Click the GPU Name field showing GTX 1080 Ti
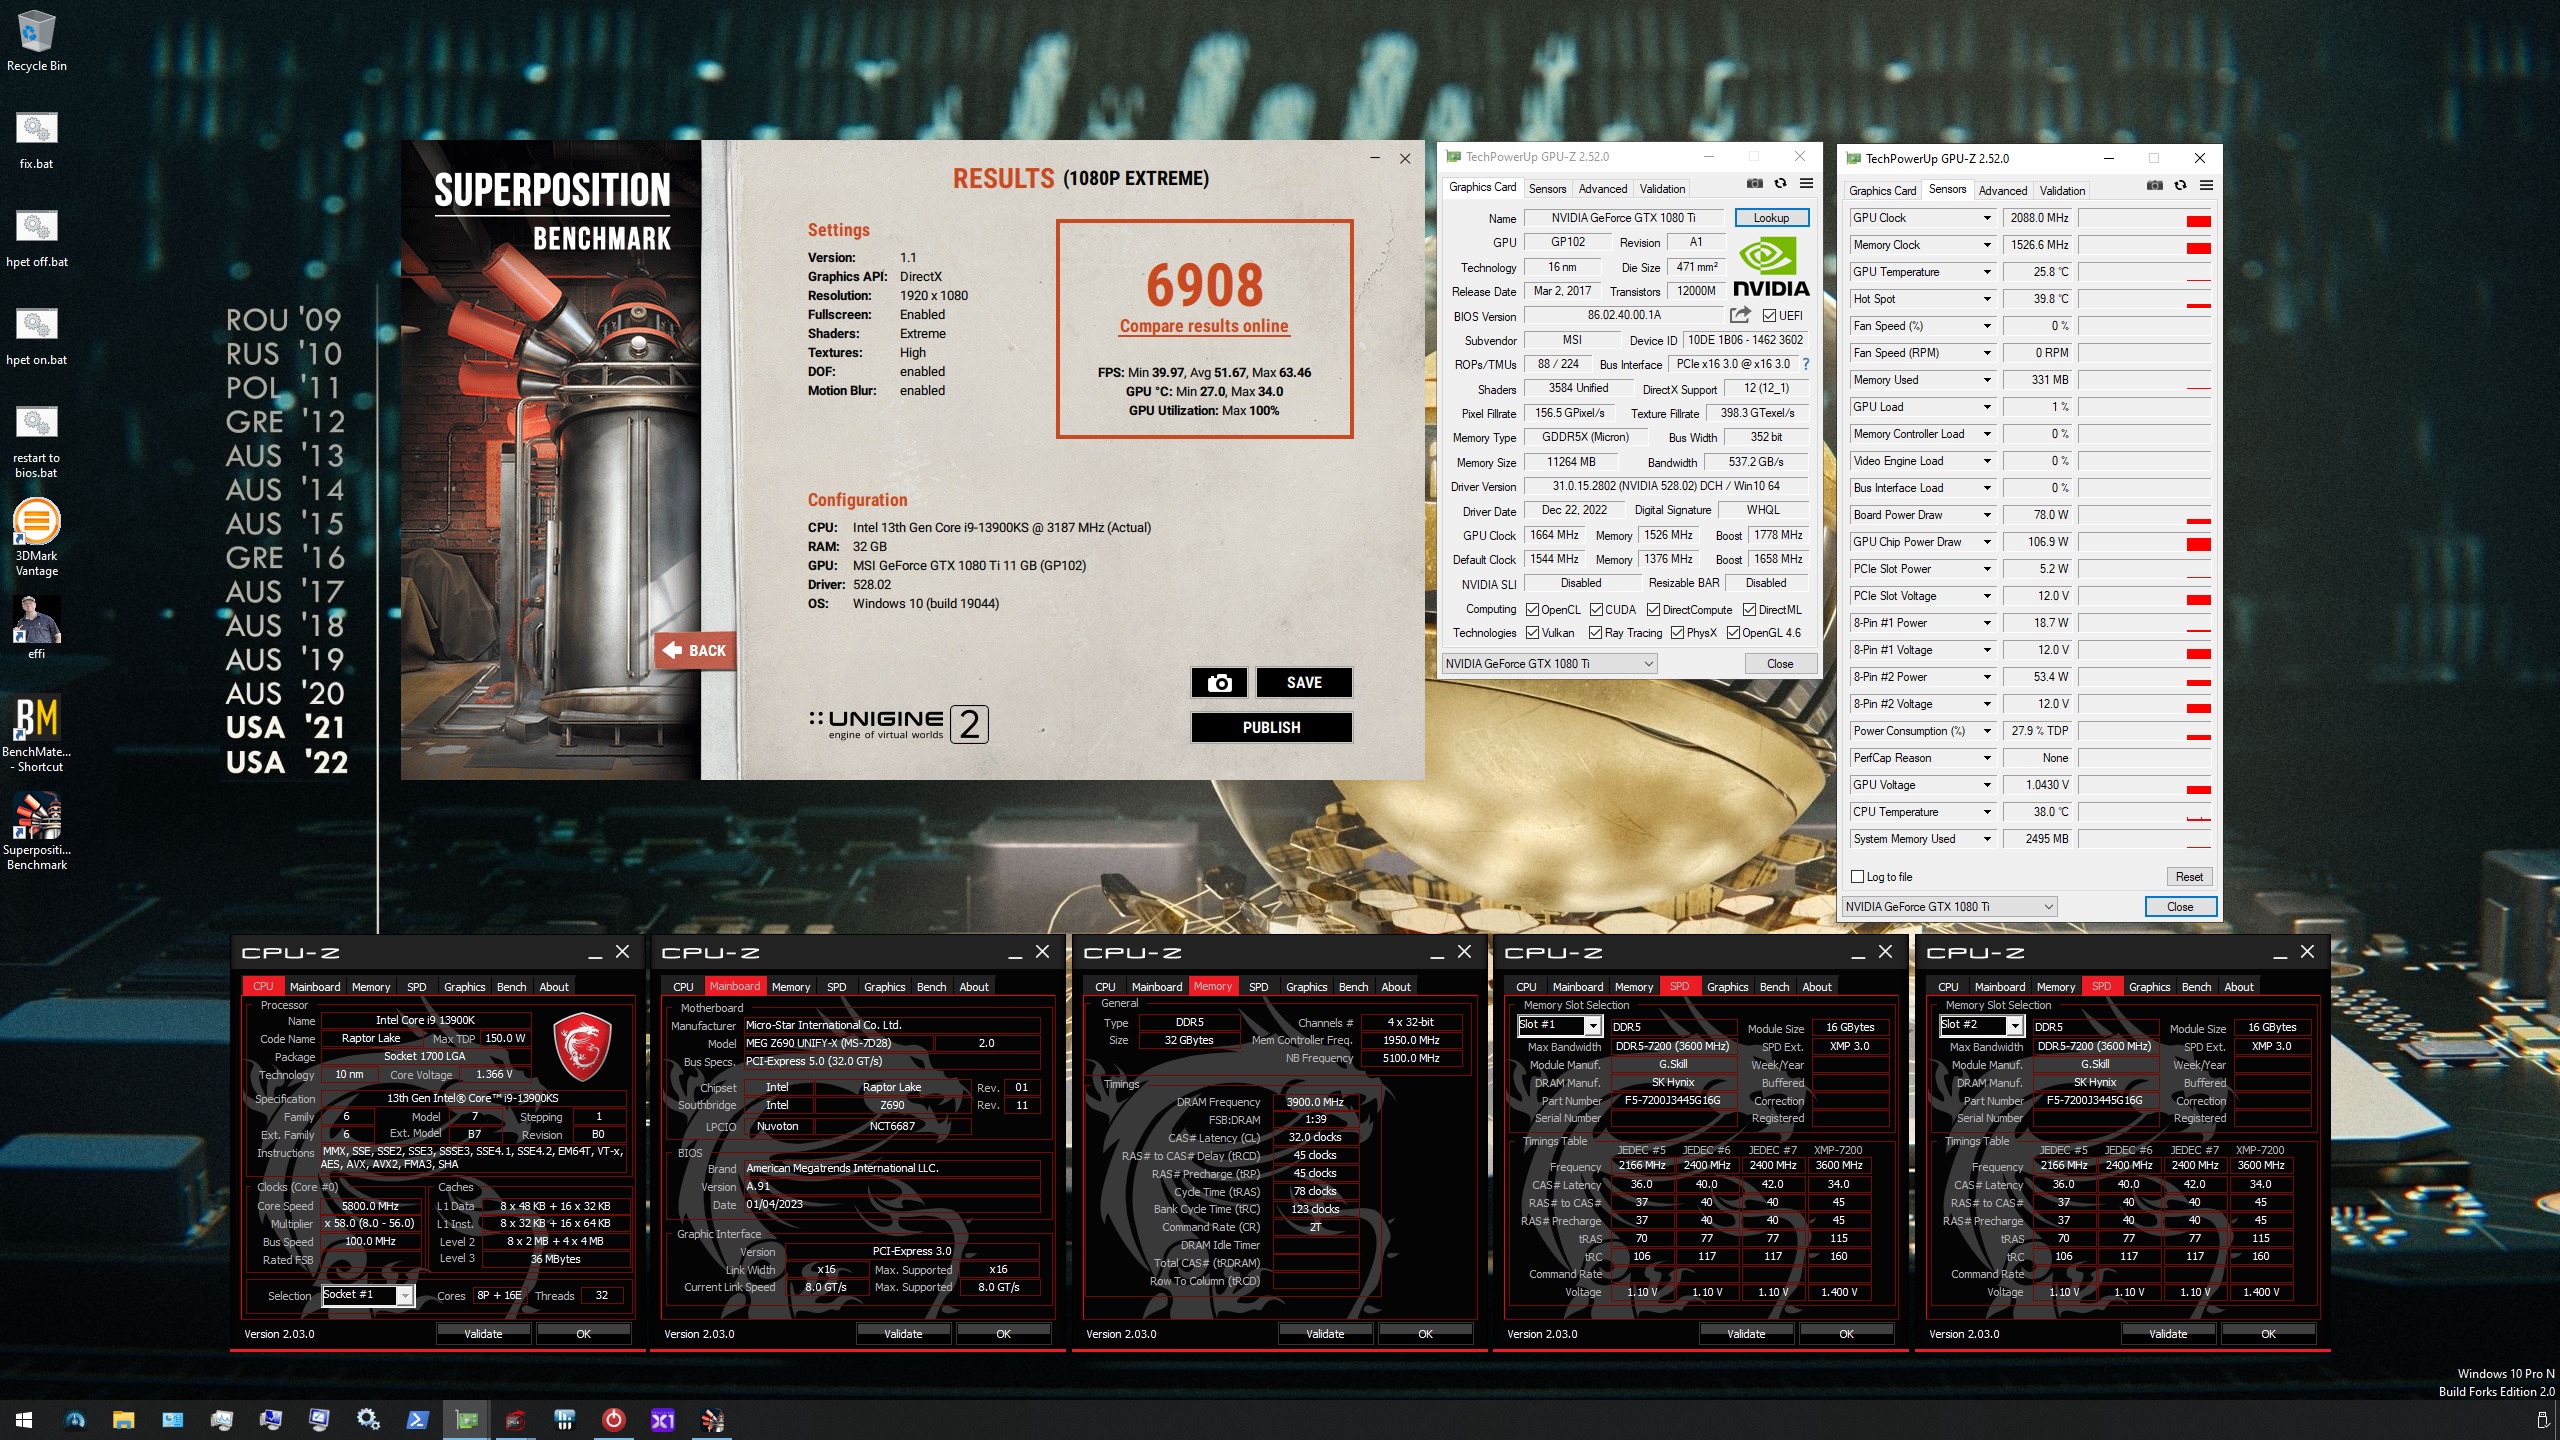Screen dimensions: 2560x1440 point(1623,218)
